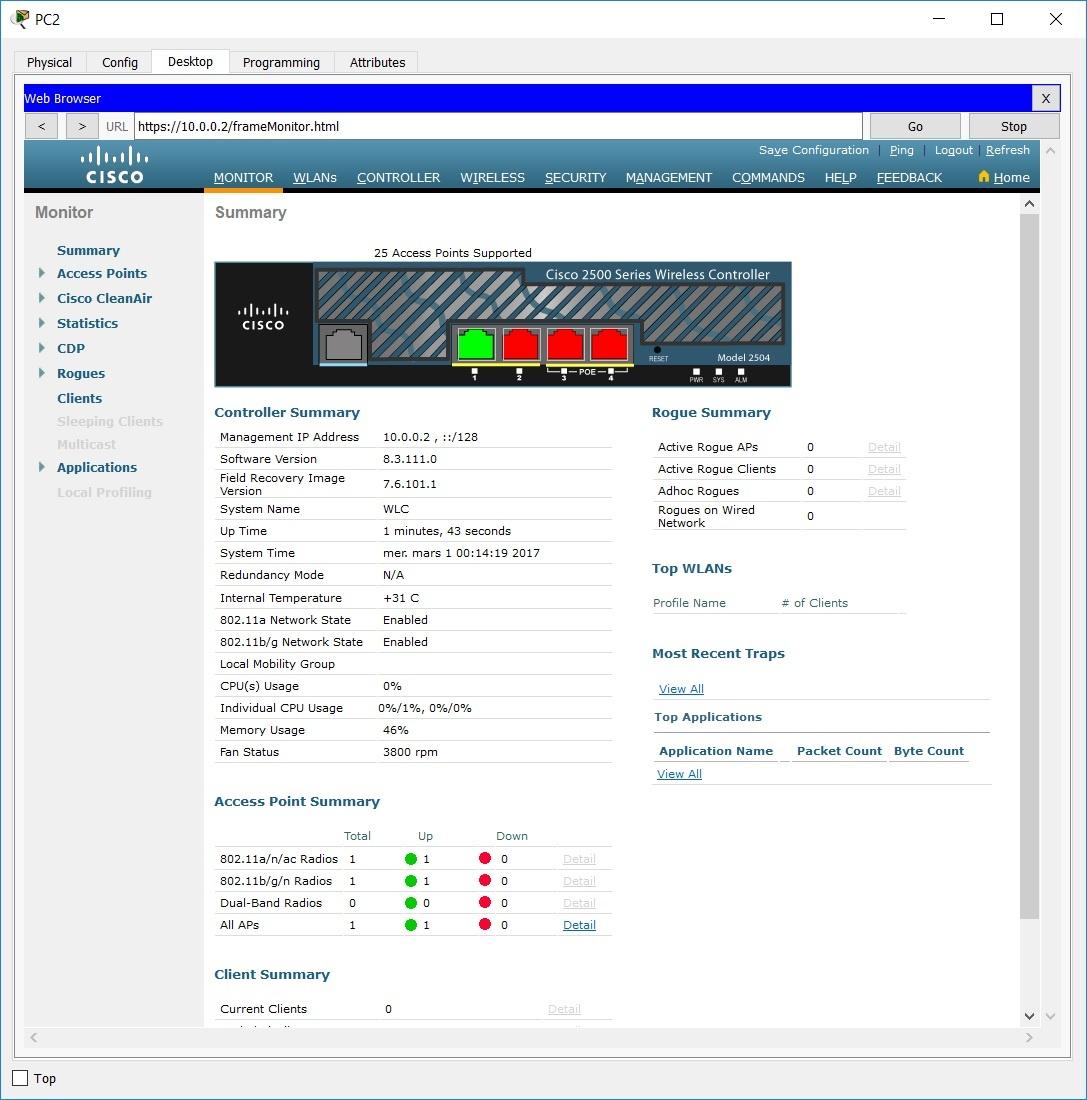Open the CONTROLLER menu
This screenshot has width=1087, height=1100.
point(399,177)
